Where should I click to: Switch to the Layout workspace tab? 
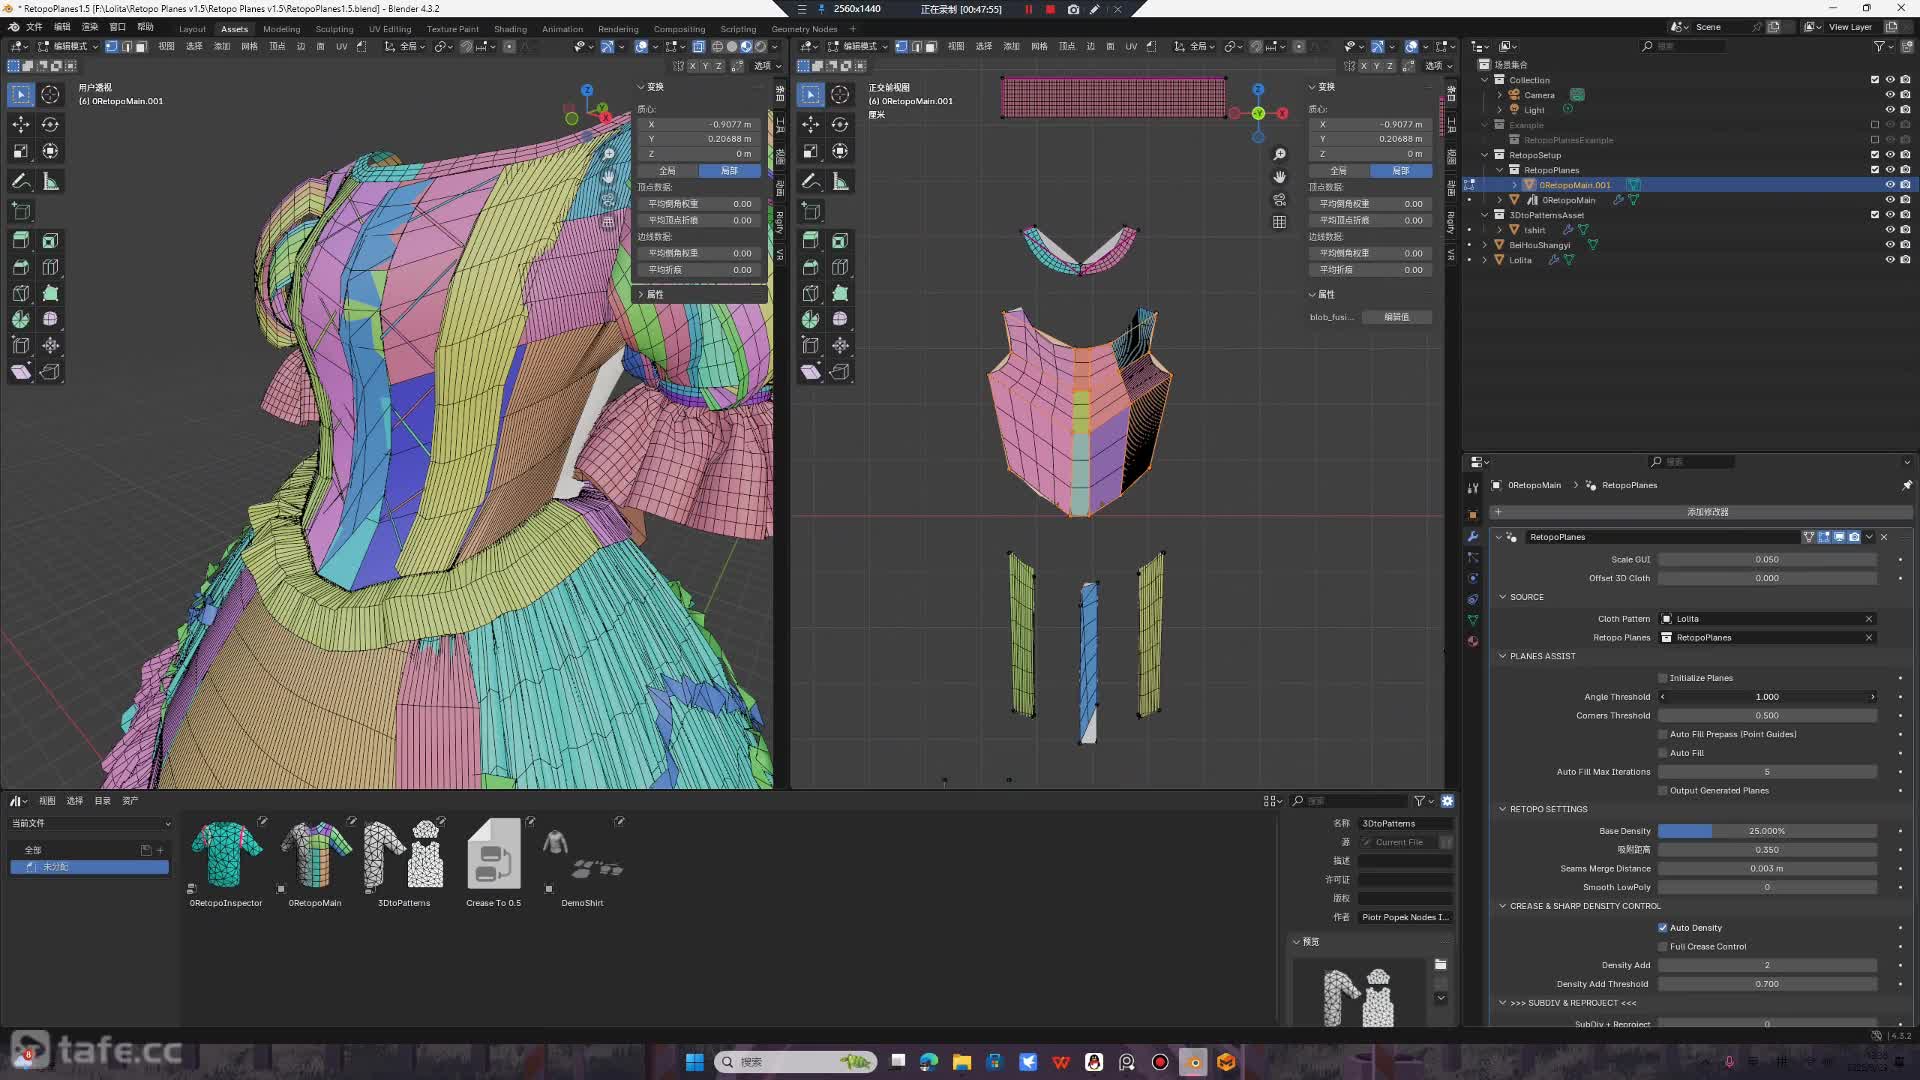click(192, 29)
